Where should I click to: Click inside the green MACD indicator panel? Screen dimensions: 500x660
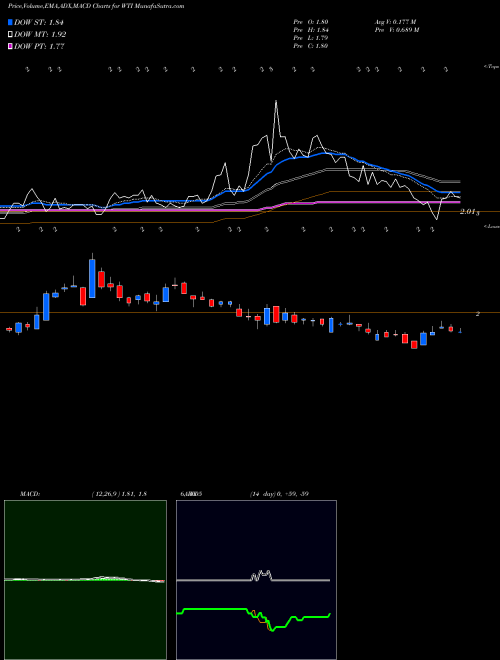[85, 580]
